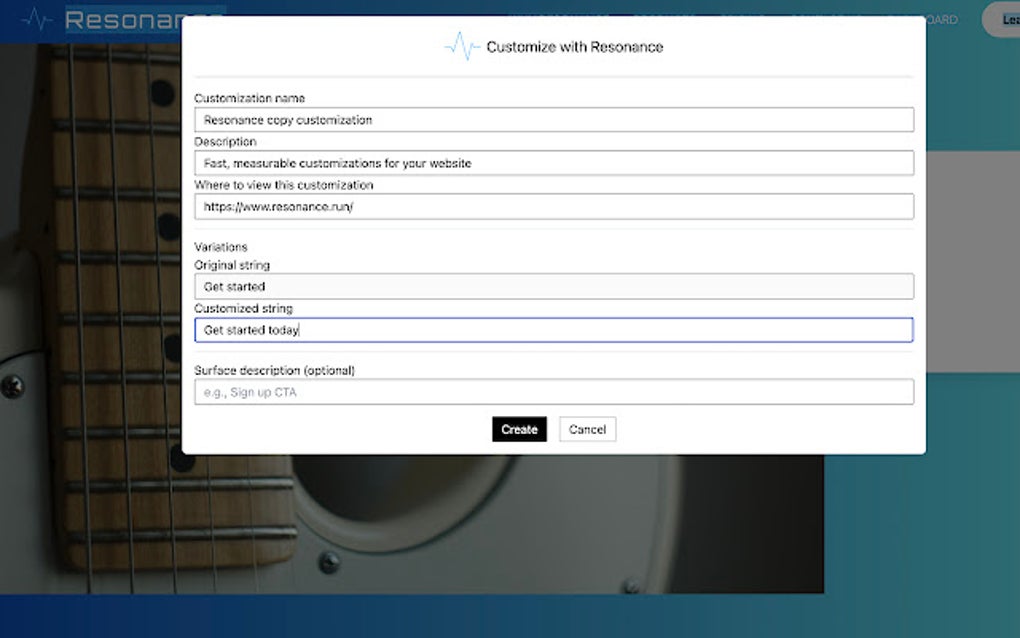The width and height of the screenshot is (1020, 638).
Task: Focus the Customized string input
Action: tap(553, 330)
